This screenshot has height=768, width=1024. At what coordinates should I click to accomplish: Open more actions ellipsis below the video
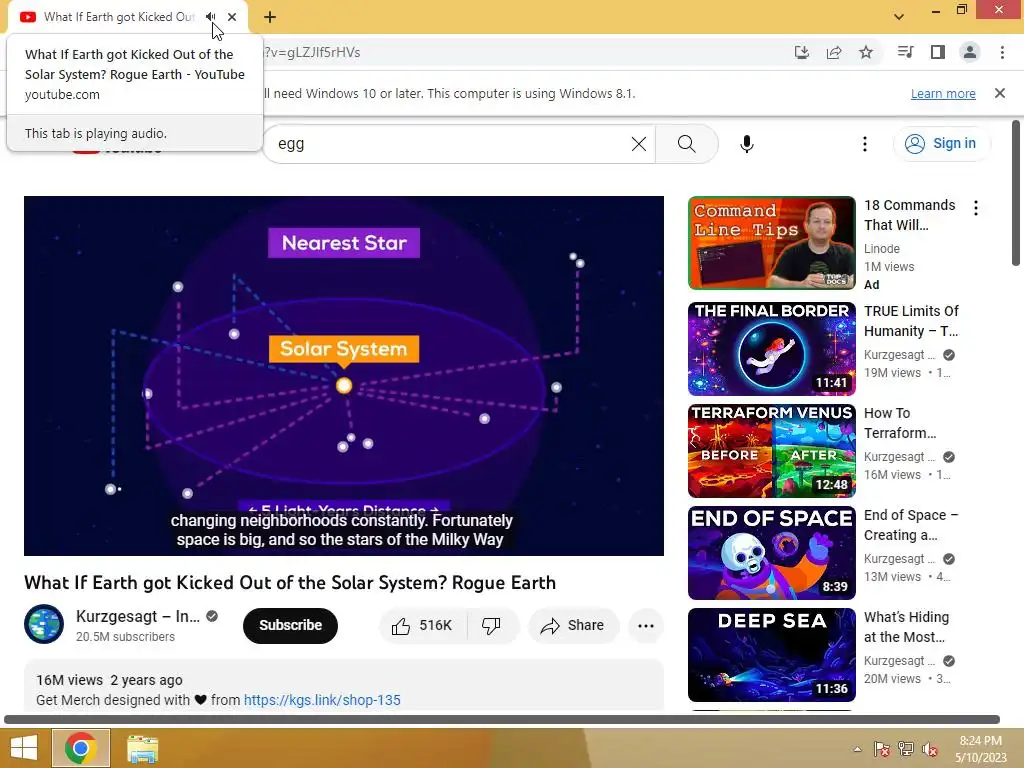(x=646, y=626)
